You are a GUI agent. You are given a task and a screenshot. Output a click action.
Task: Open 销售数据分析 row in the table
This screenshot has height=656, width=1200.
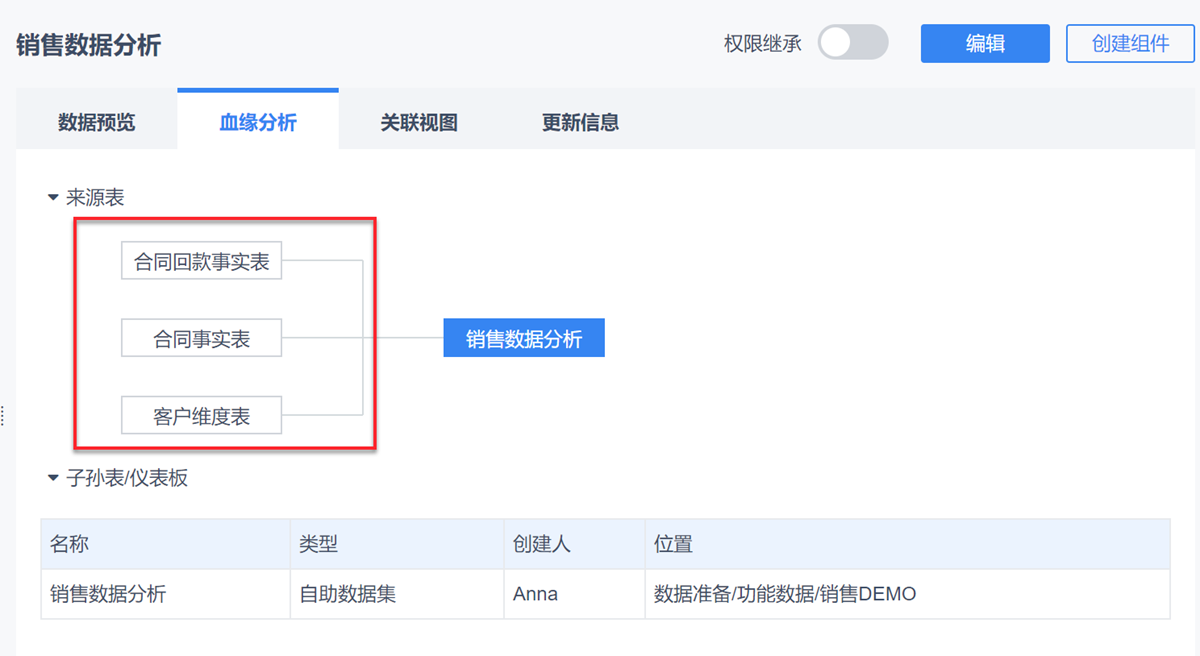click(108, 594)
